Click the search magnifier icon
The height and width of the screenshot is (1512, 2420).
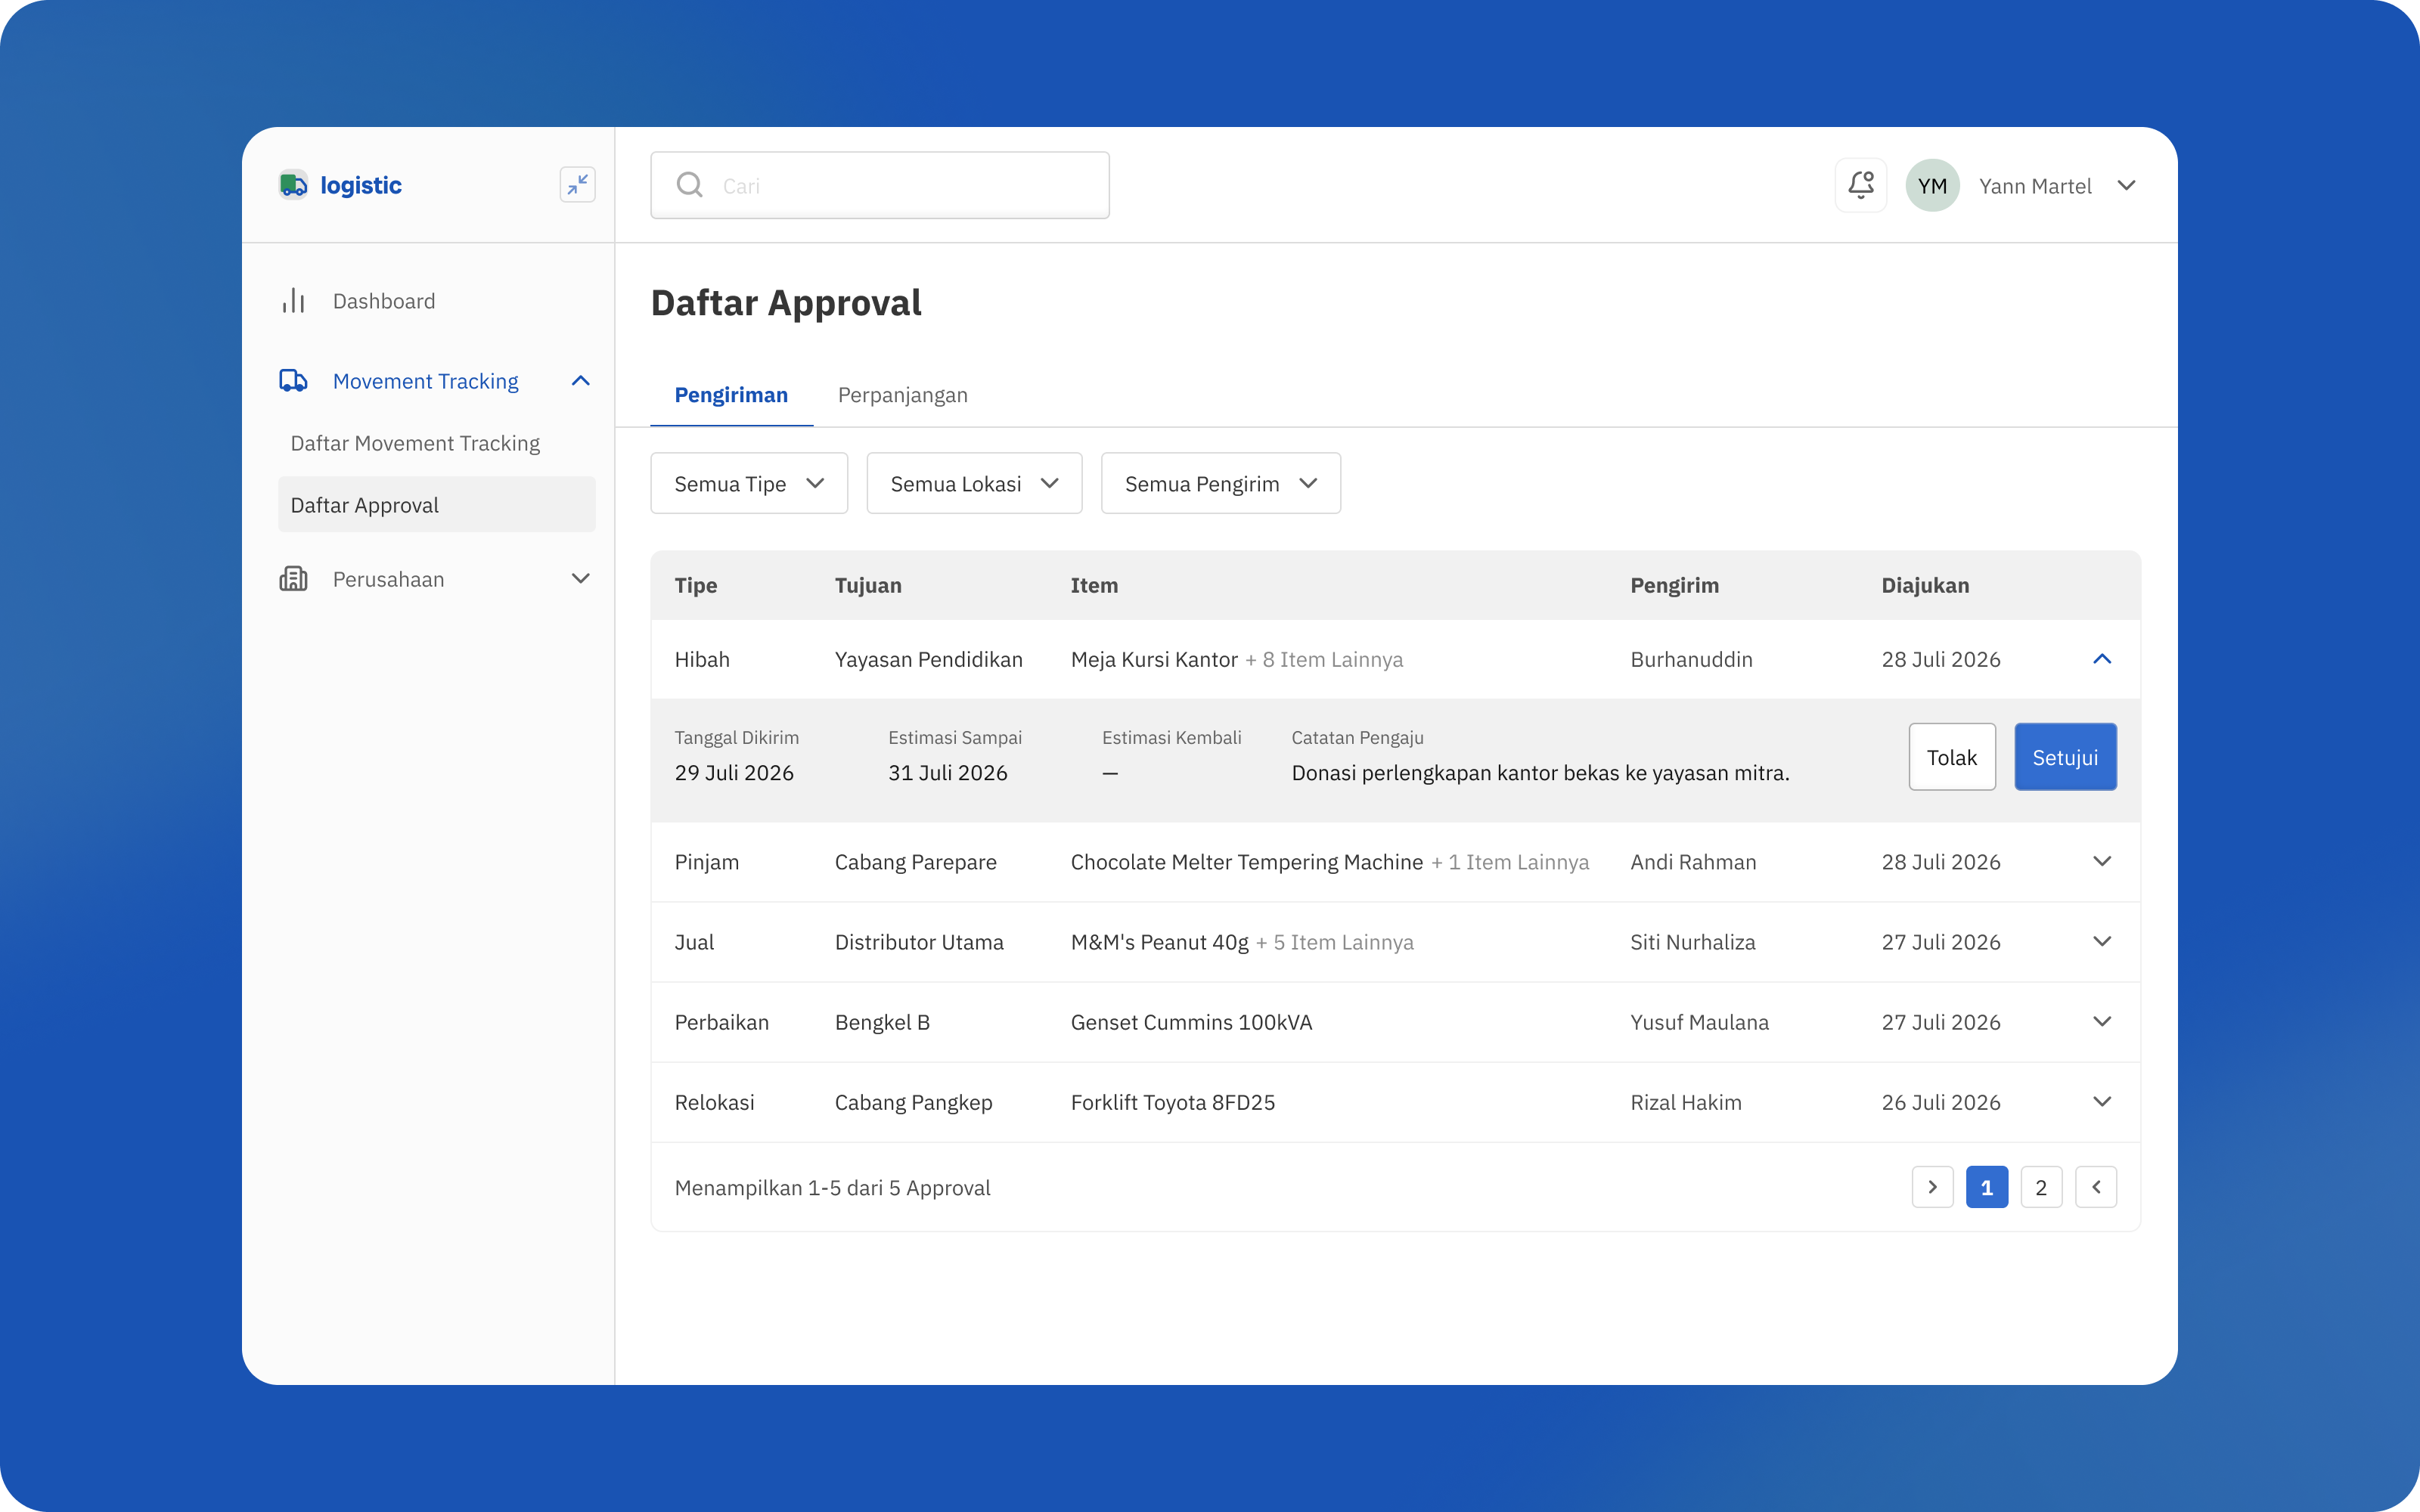[689, 185]
